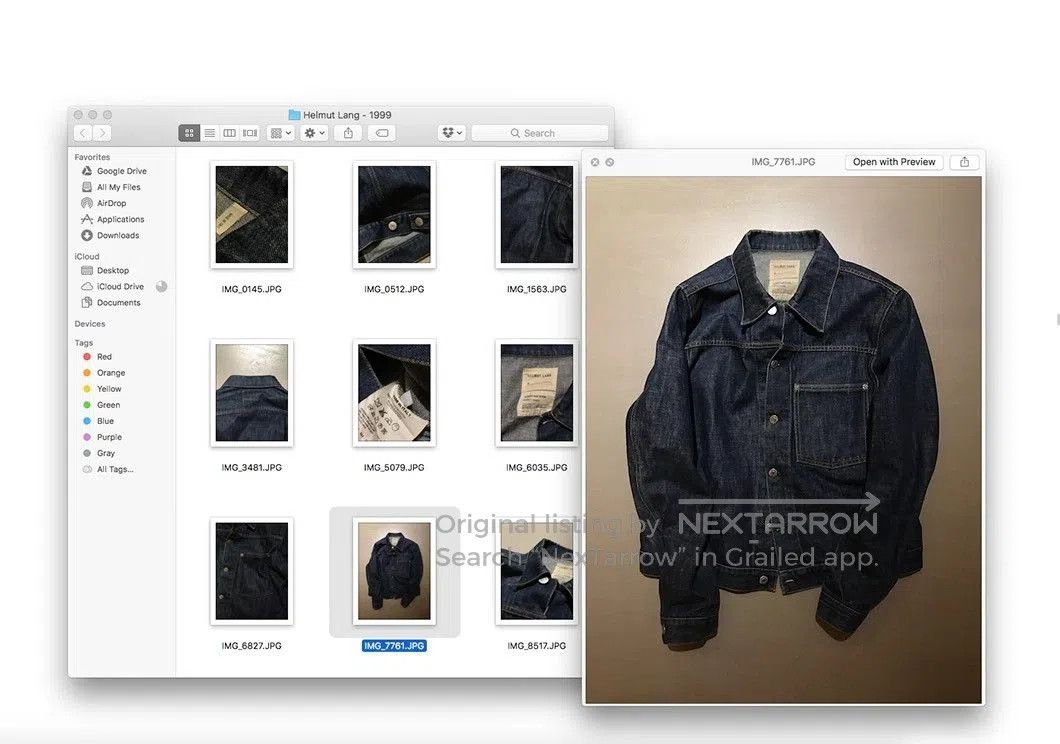Click the IMG_5079.JPG file name
Screen dimensions: 1060x744
tap(394, 468)
